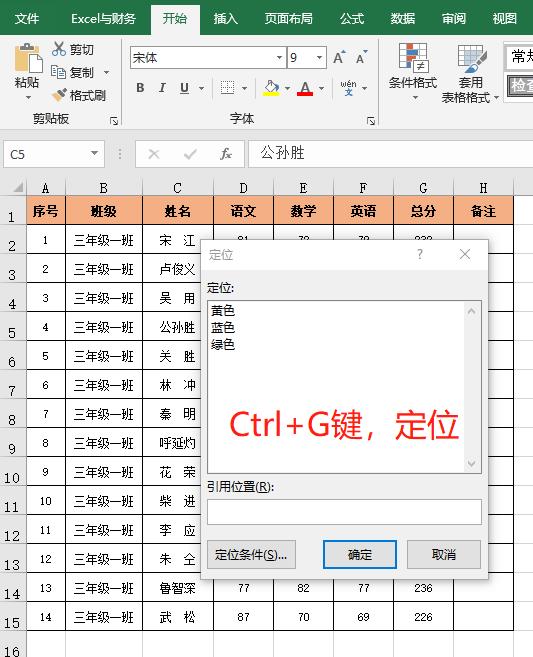Click the 引用位置 input field
533x657 pixels.
click(x=344, y=512)
